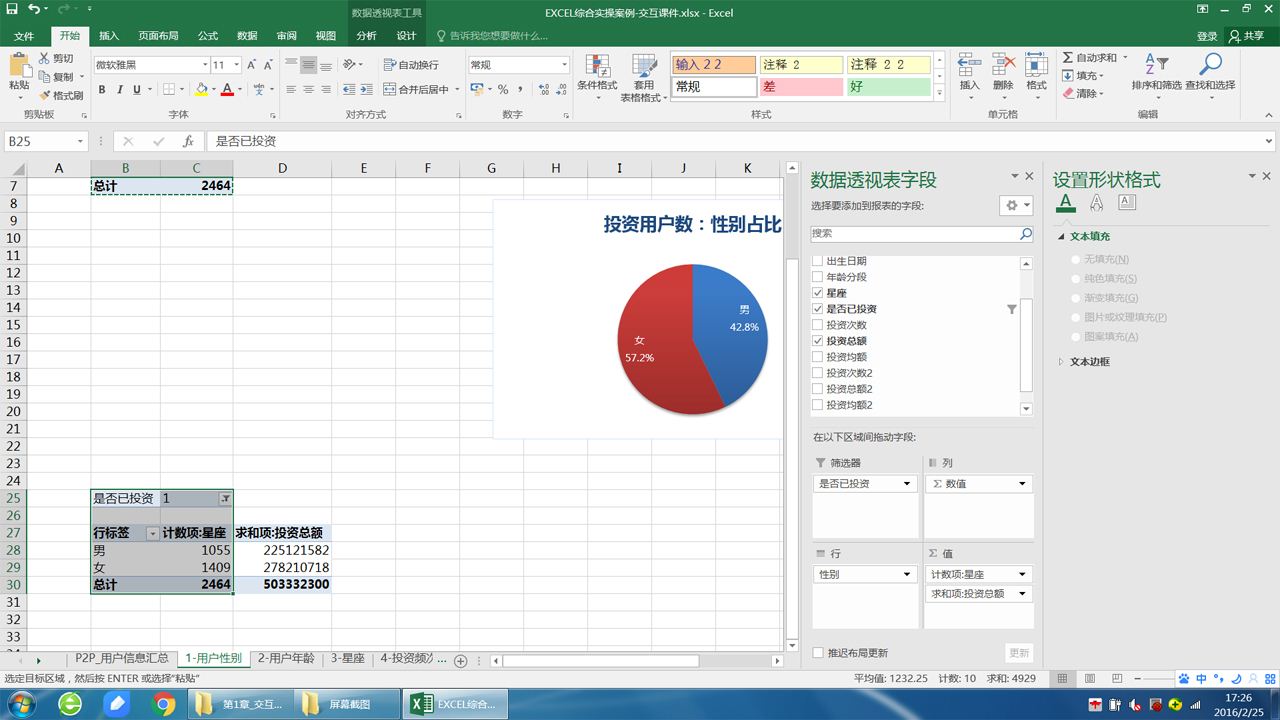This screenshot has width=1280, height=720.
Task: Apply the 好 (Good) cell style
Action: [888, 87]
